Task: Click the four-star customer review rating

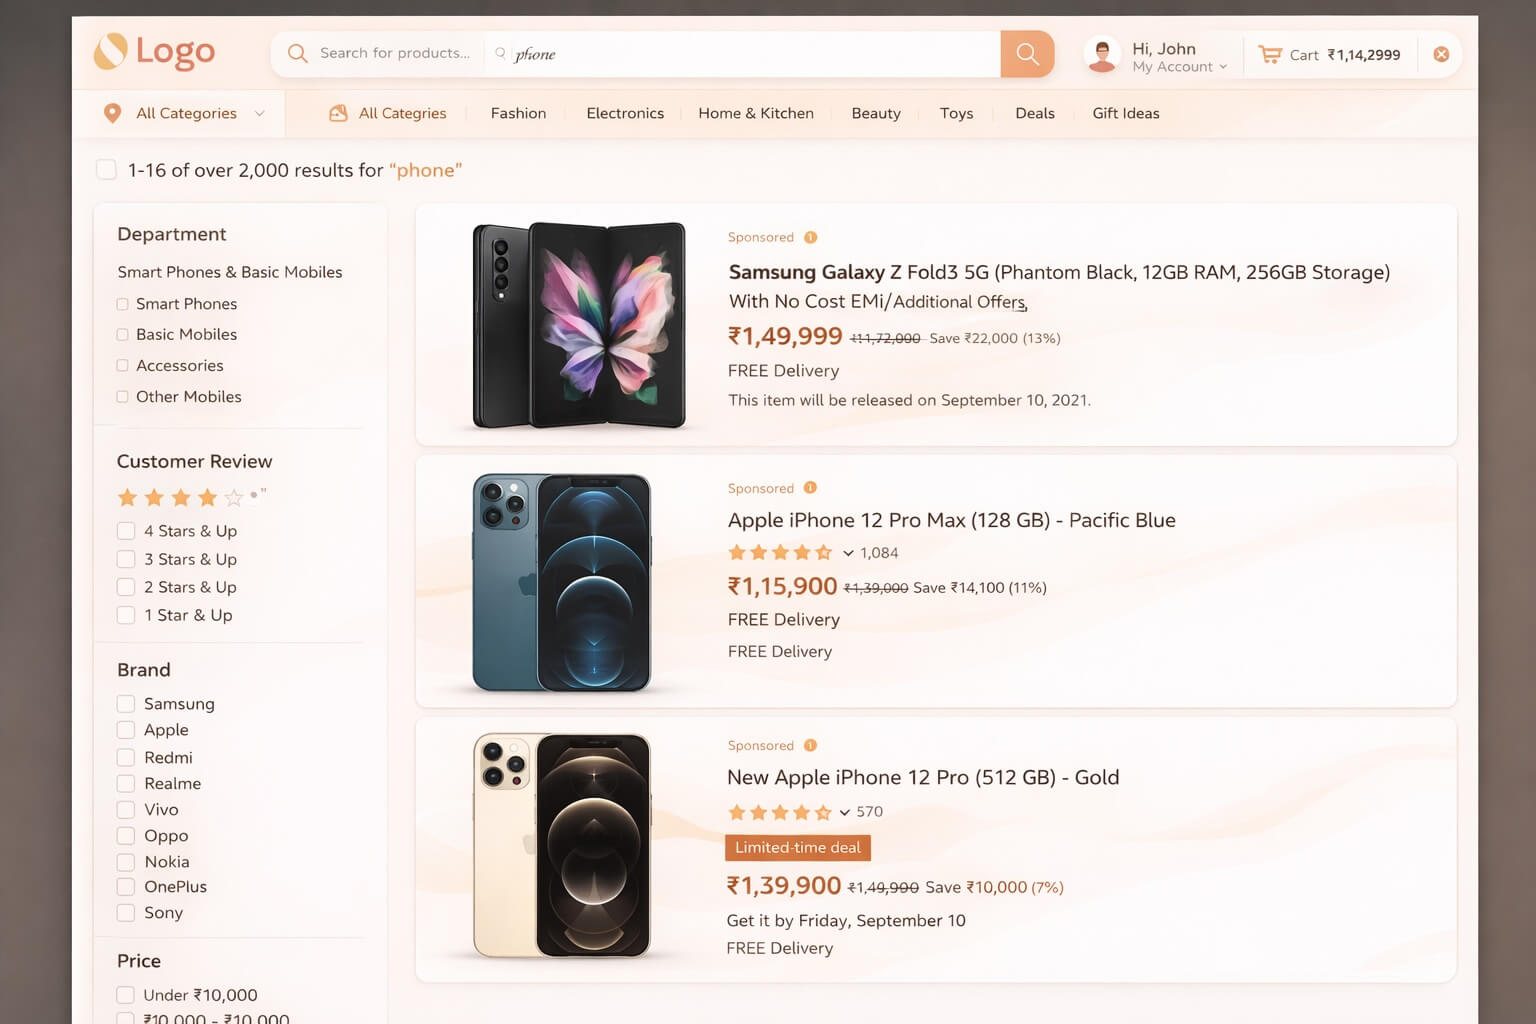Action: pyautogui.click(x=180, y=497)
